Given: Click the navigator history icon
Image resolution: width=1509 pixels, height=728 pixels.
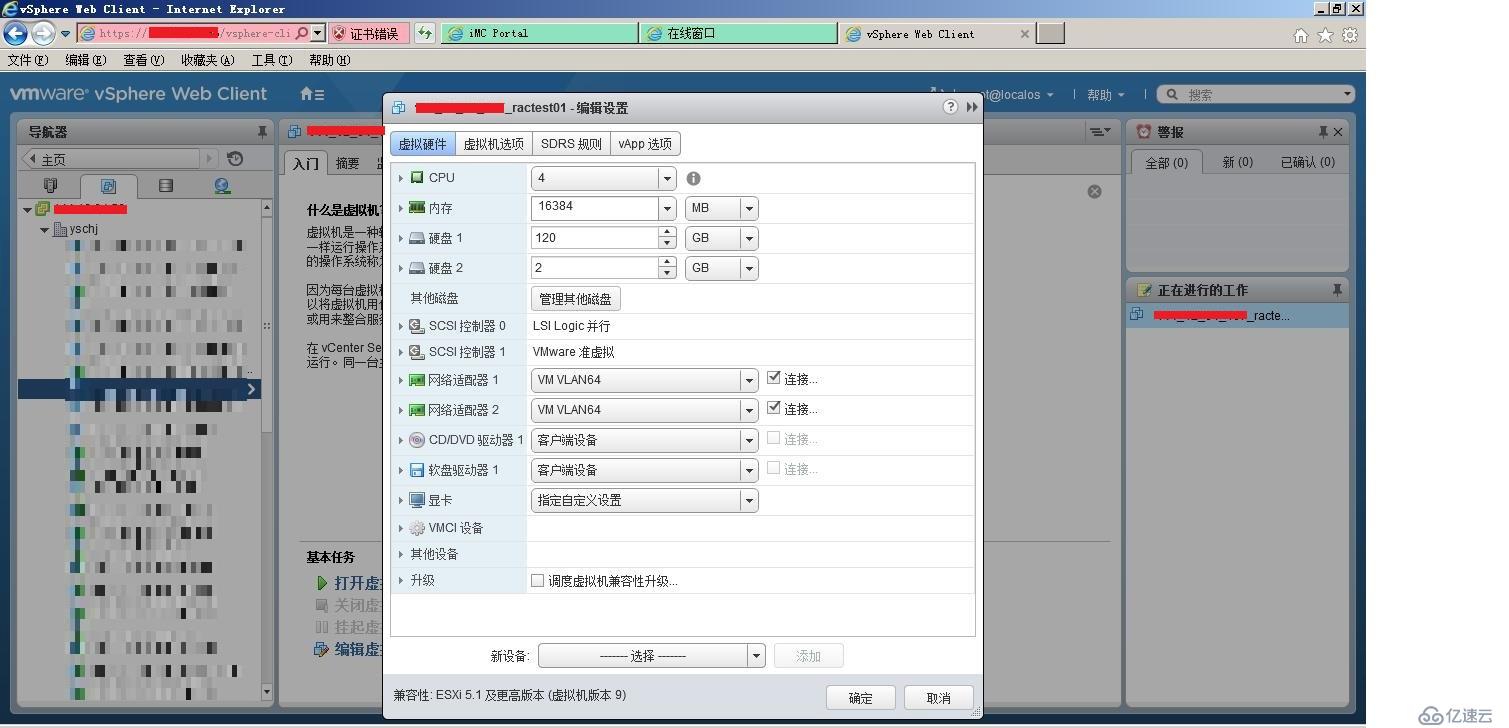Looking at the screenshot, I should click(x=235, y=158).
